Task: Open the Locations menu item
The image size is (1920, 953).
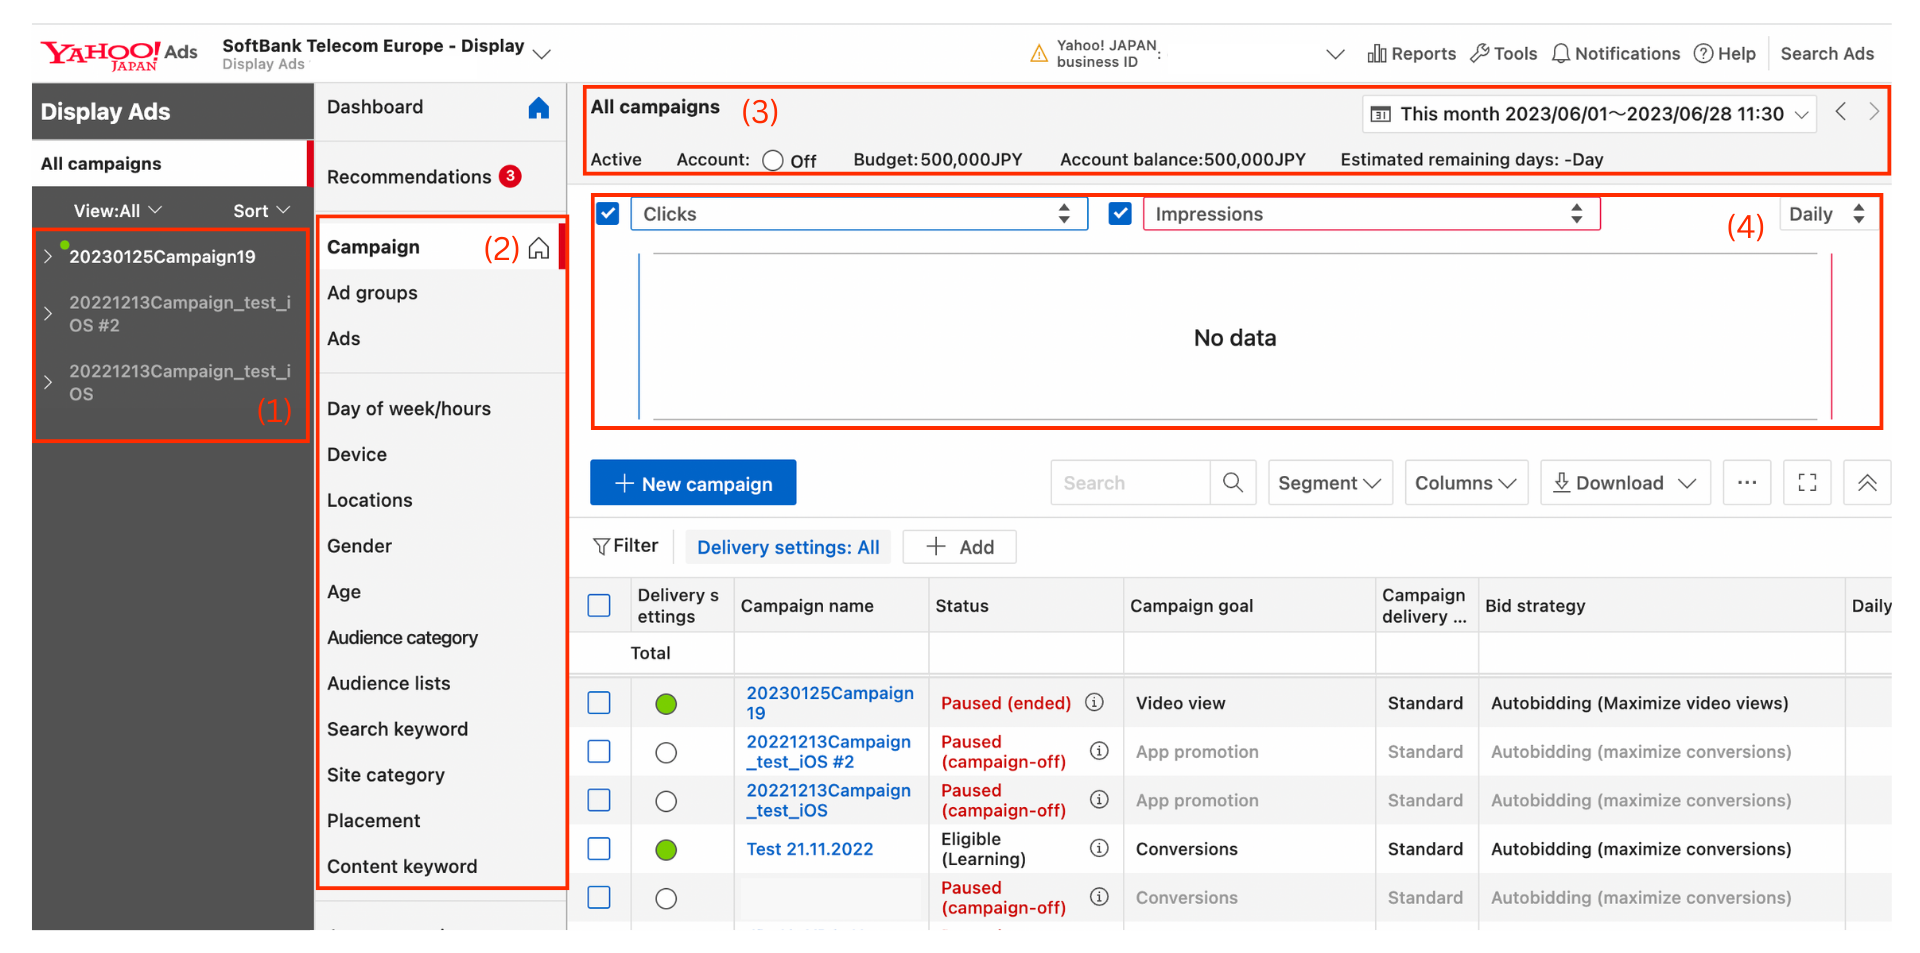Action: click(x=369, y=500)
